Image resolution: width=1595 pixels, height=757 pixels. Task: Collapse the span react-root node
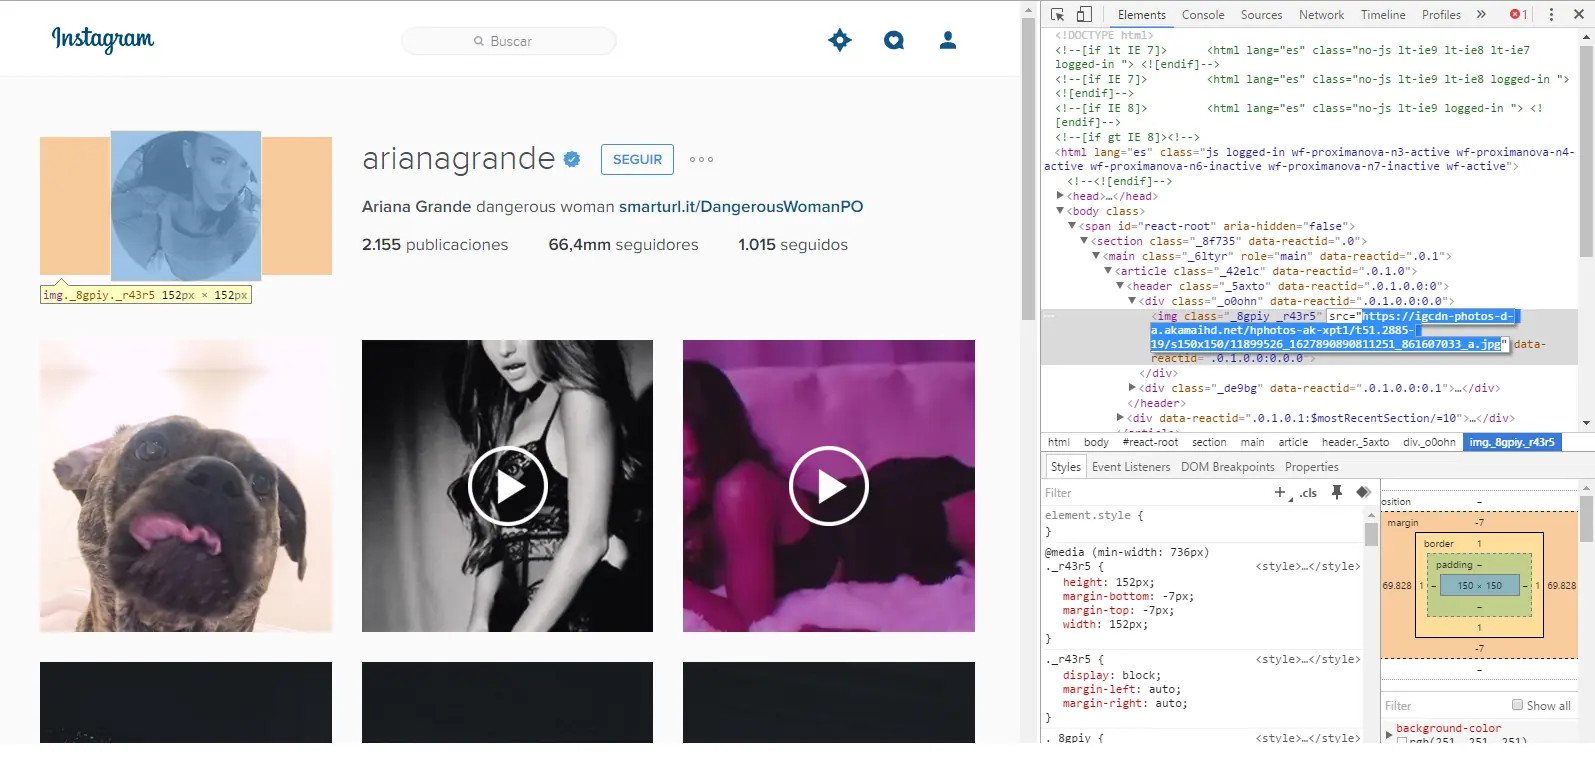[1072, 226]
